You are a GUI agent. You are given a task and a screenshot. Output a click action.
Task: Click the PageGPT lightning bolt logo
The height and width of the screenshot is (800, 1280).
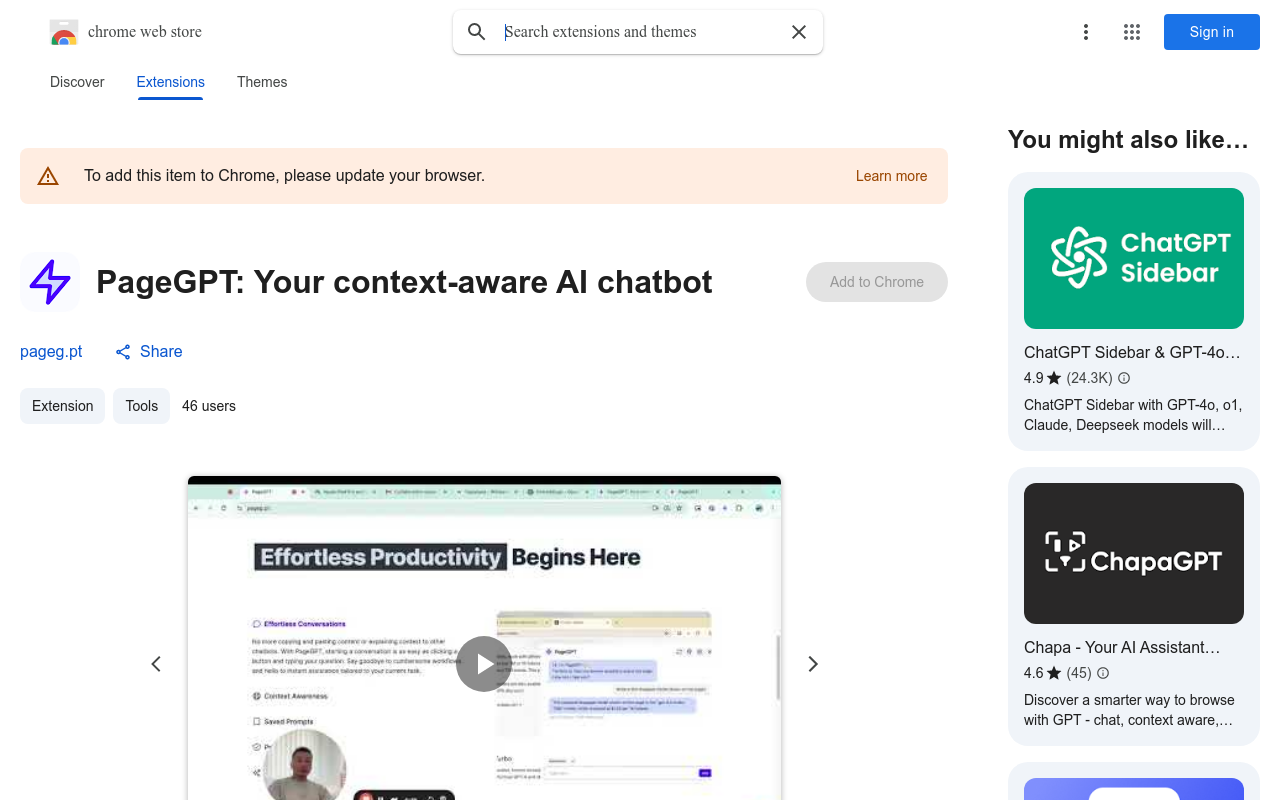pyautogui.click(x=50, y=282)
